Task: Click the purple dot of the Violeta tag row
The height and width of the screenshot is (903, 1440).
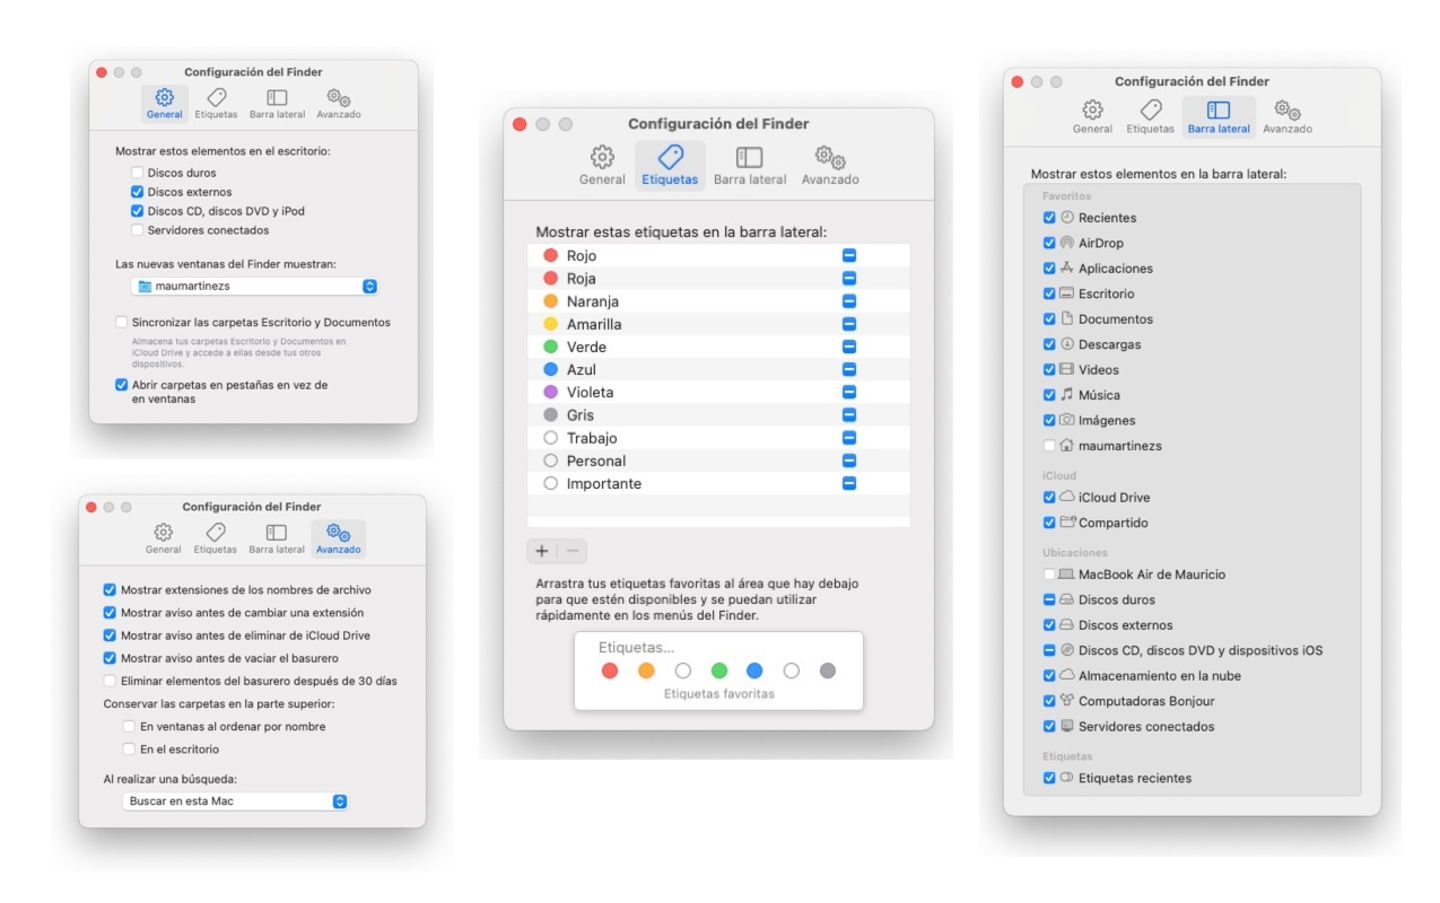Action: (550, 392)
